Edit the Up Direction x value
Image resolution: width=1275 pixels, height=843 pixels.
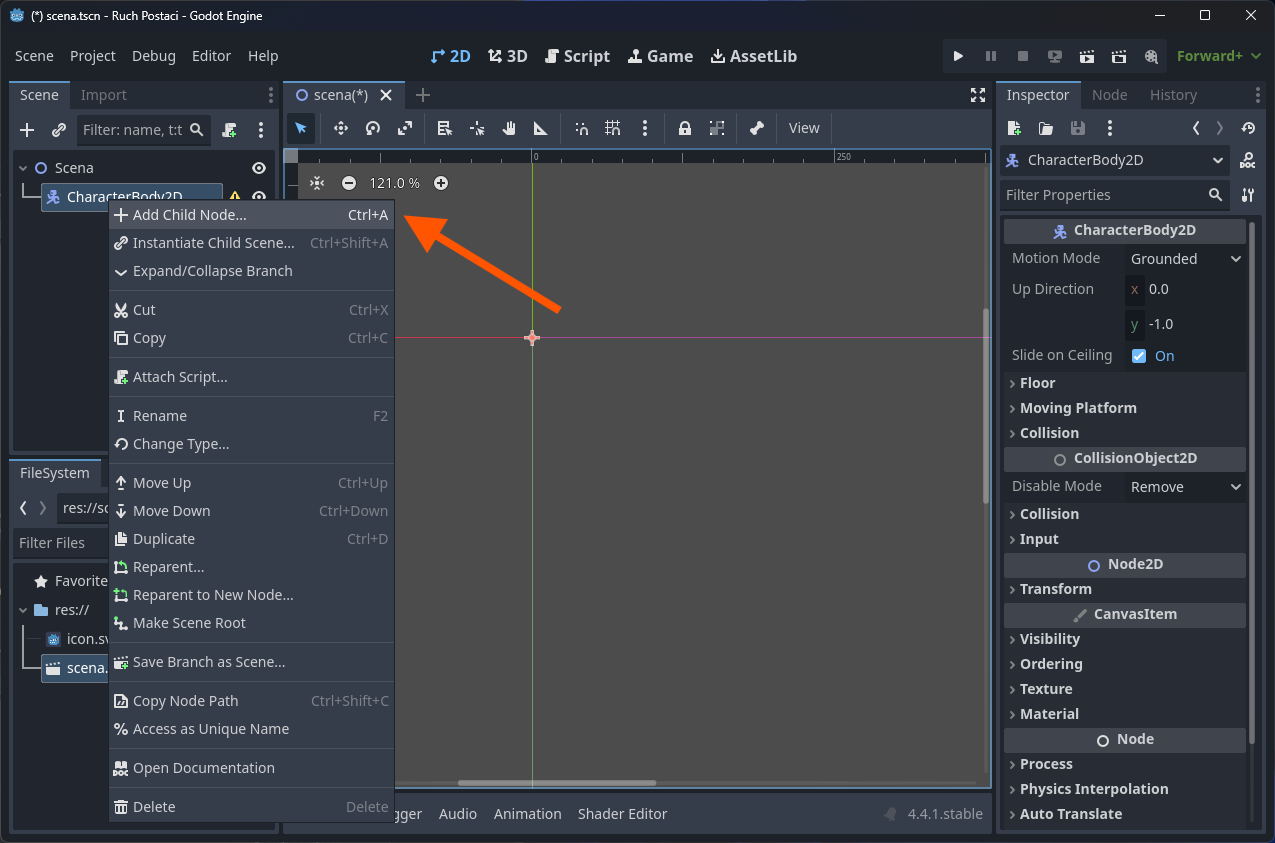click(x=1186, y=289)
